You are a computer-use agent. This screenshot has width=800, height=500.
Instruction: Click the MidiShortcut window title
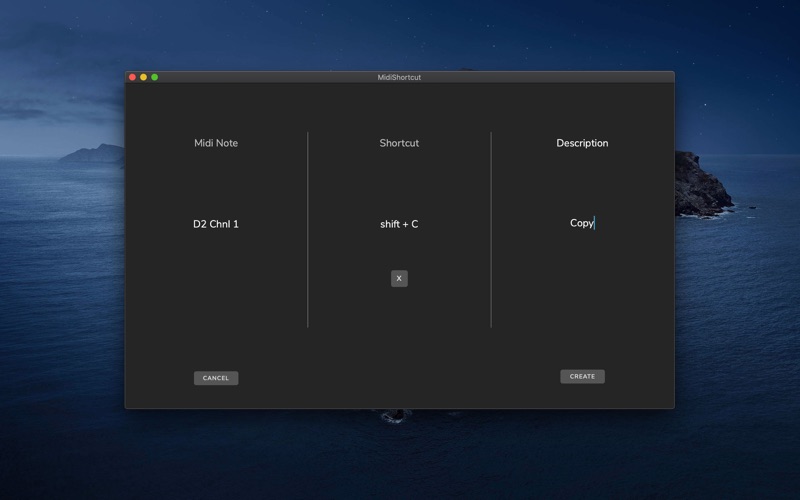[399, 78]
